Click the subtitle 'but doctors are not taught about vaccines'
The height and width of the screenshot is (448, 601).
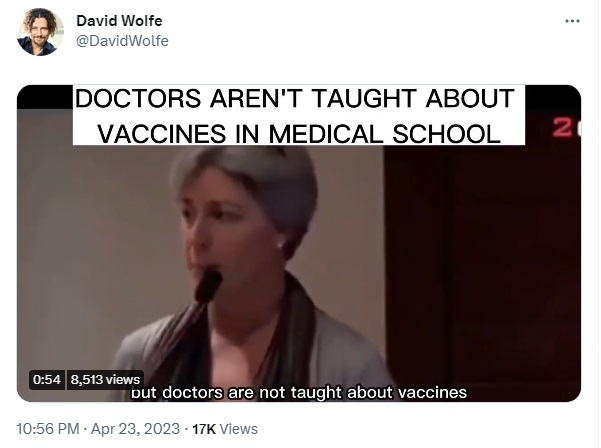pos(299,392)
